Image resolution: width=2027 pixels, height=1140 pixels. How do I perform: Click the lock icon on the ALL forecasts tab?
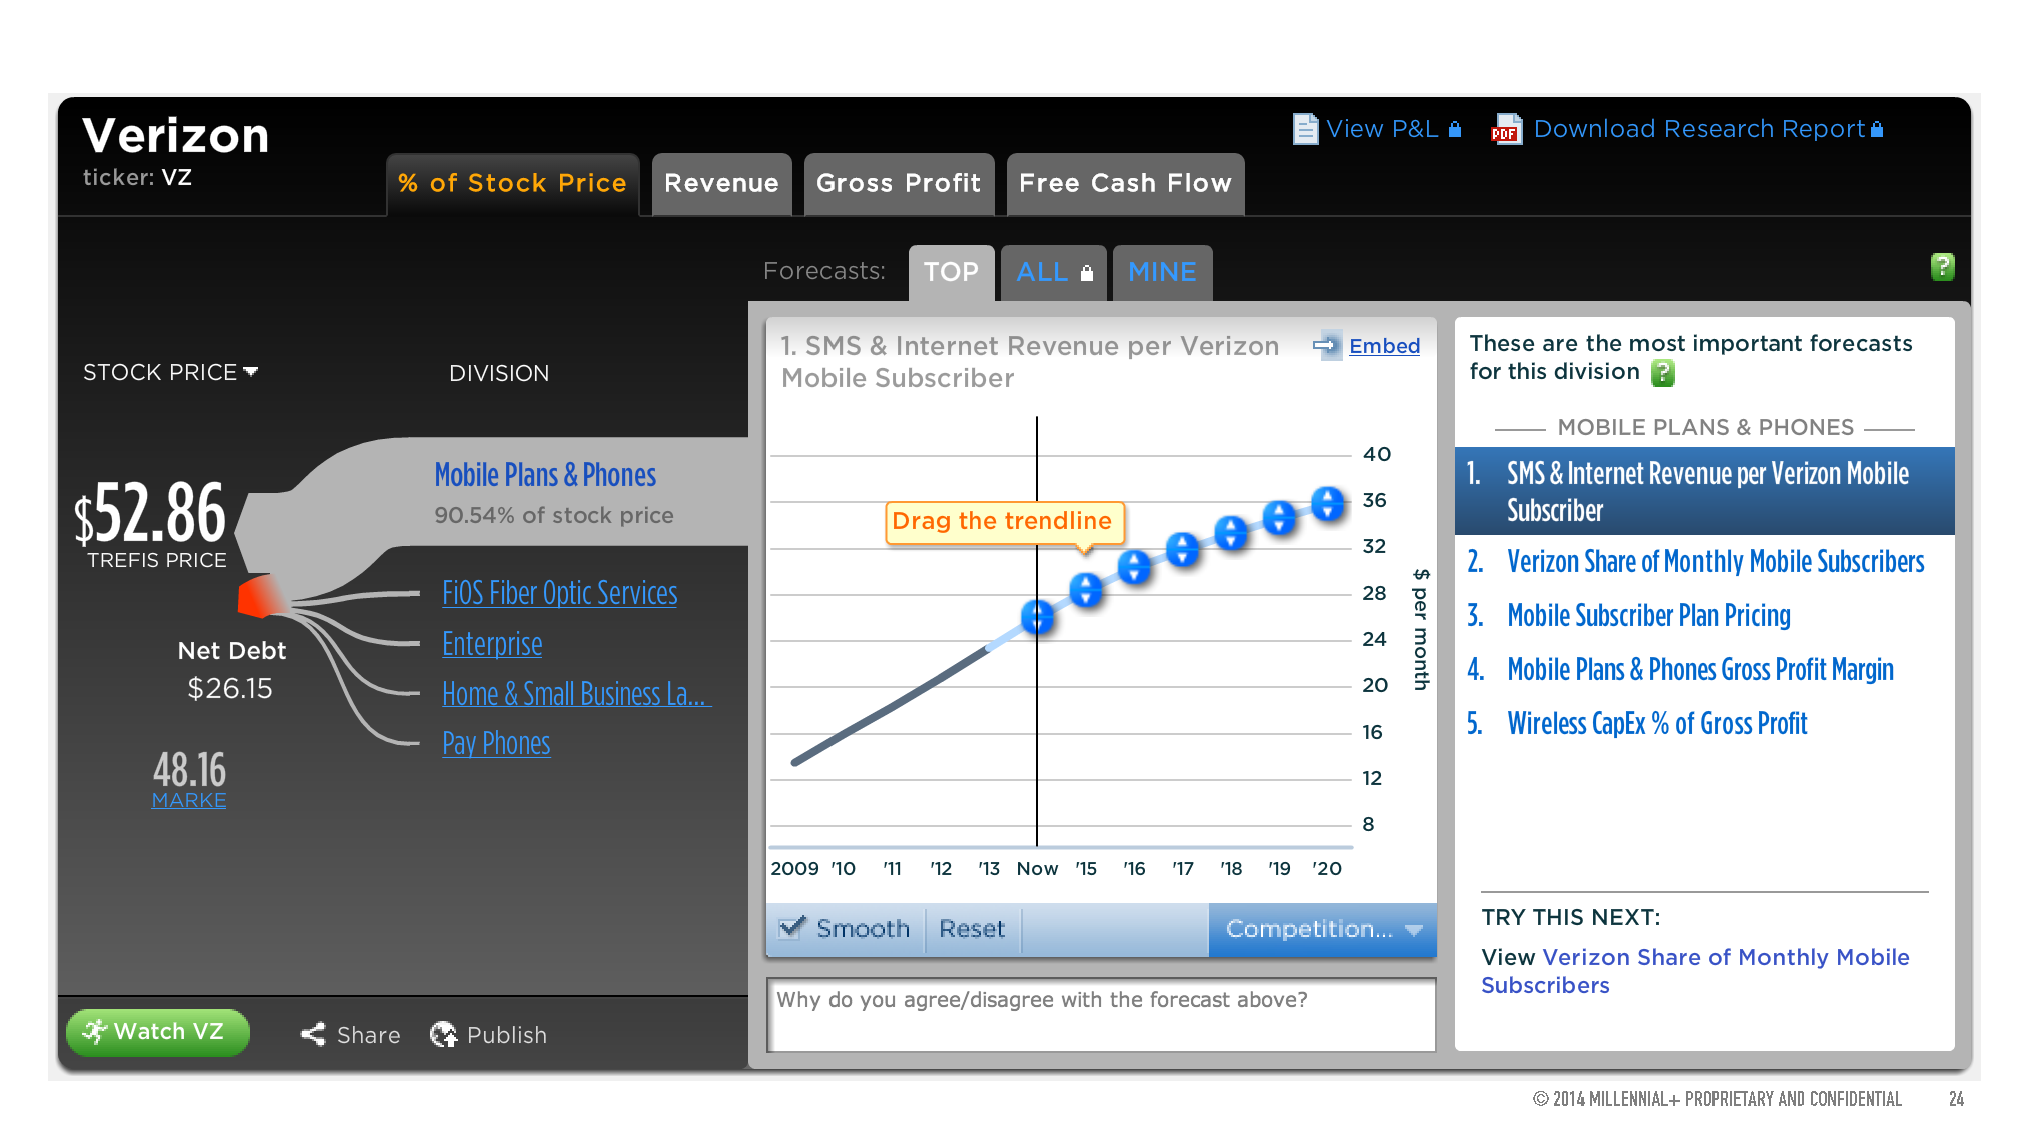coord(1087,271)
